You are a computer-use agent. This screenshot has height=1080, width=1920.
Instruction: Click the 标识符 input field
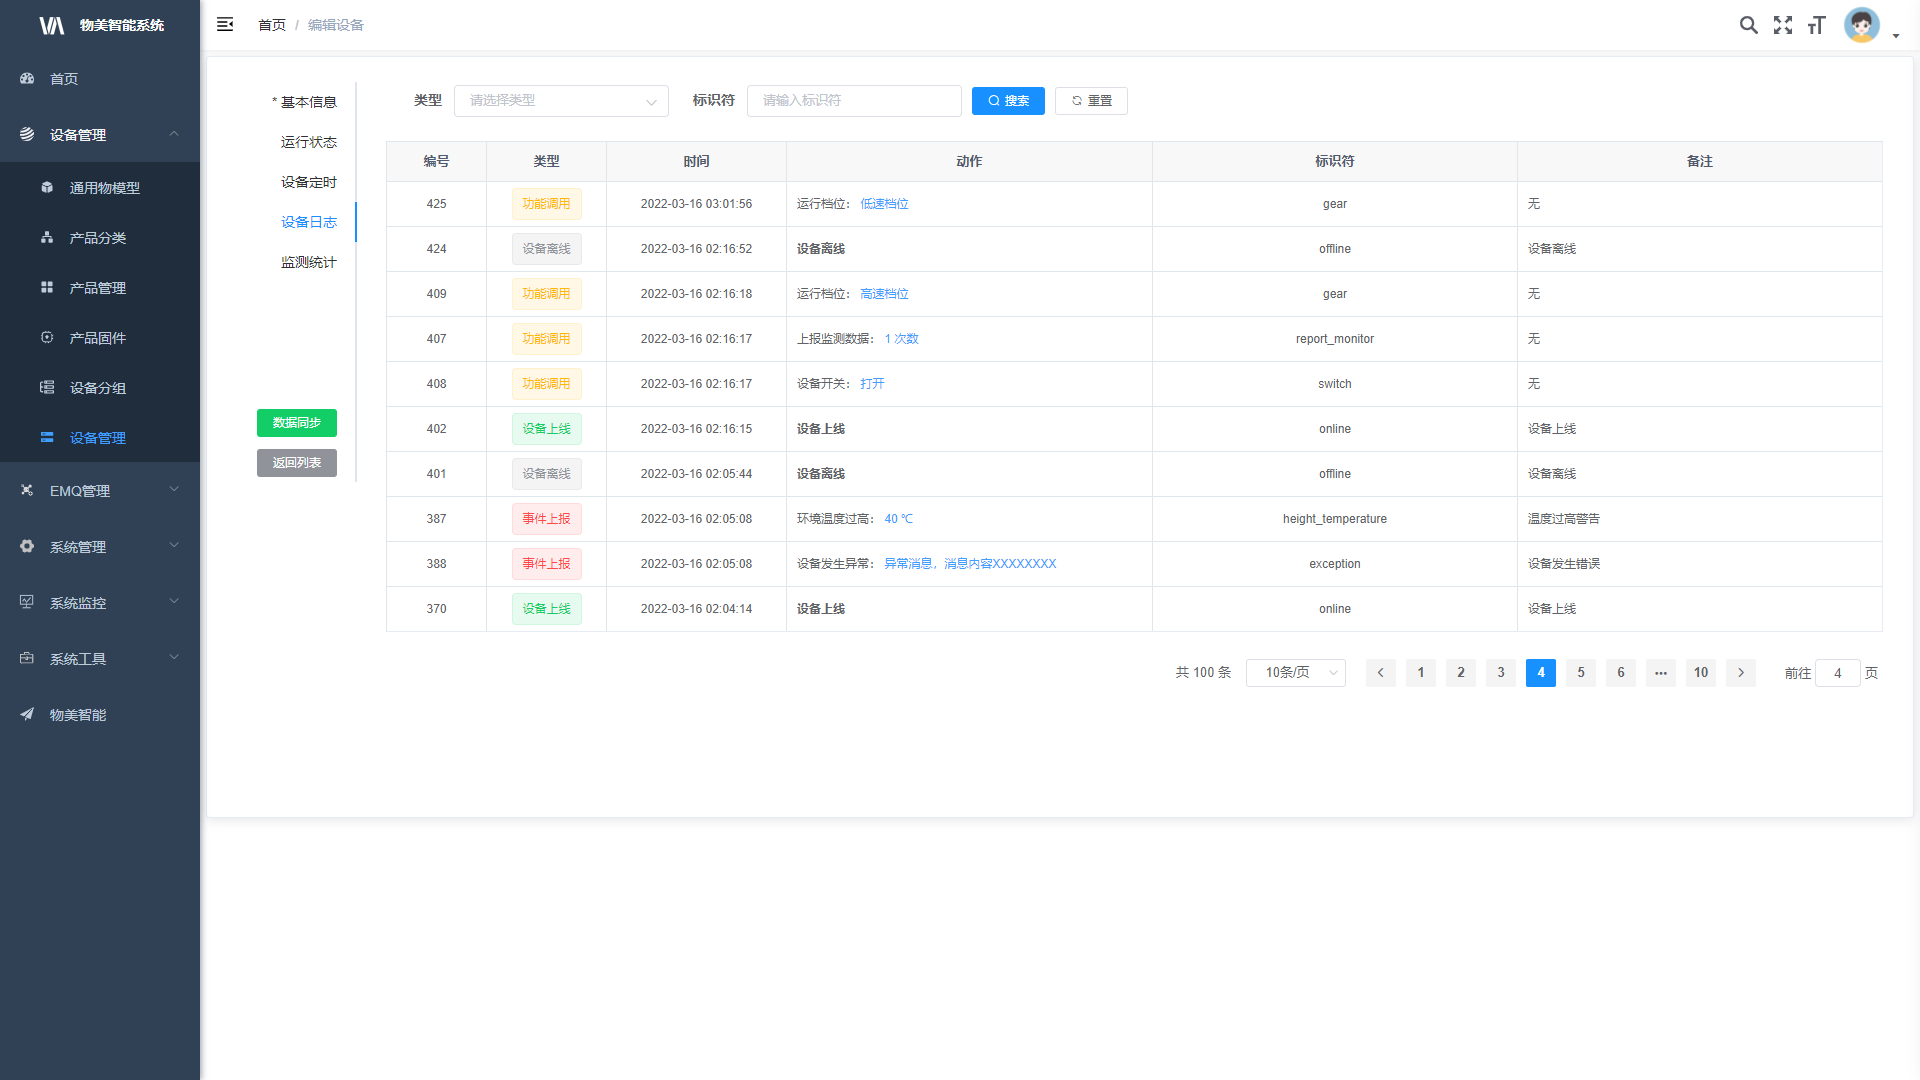pos(853,101)
